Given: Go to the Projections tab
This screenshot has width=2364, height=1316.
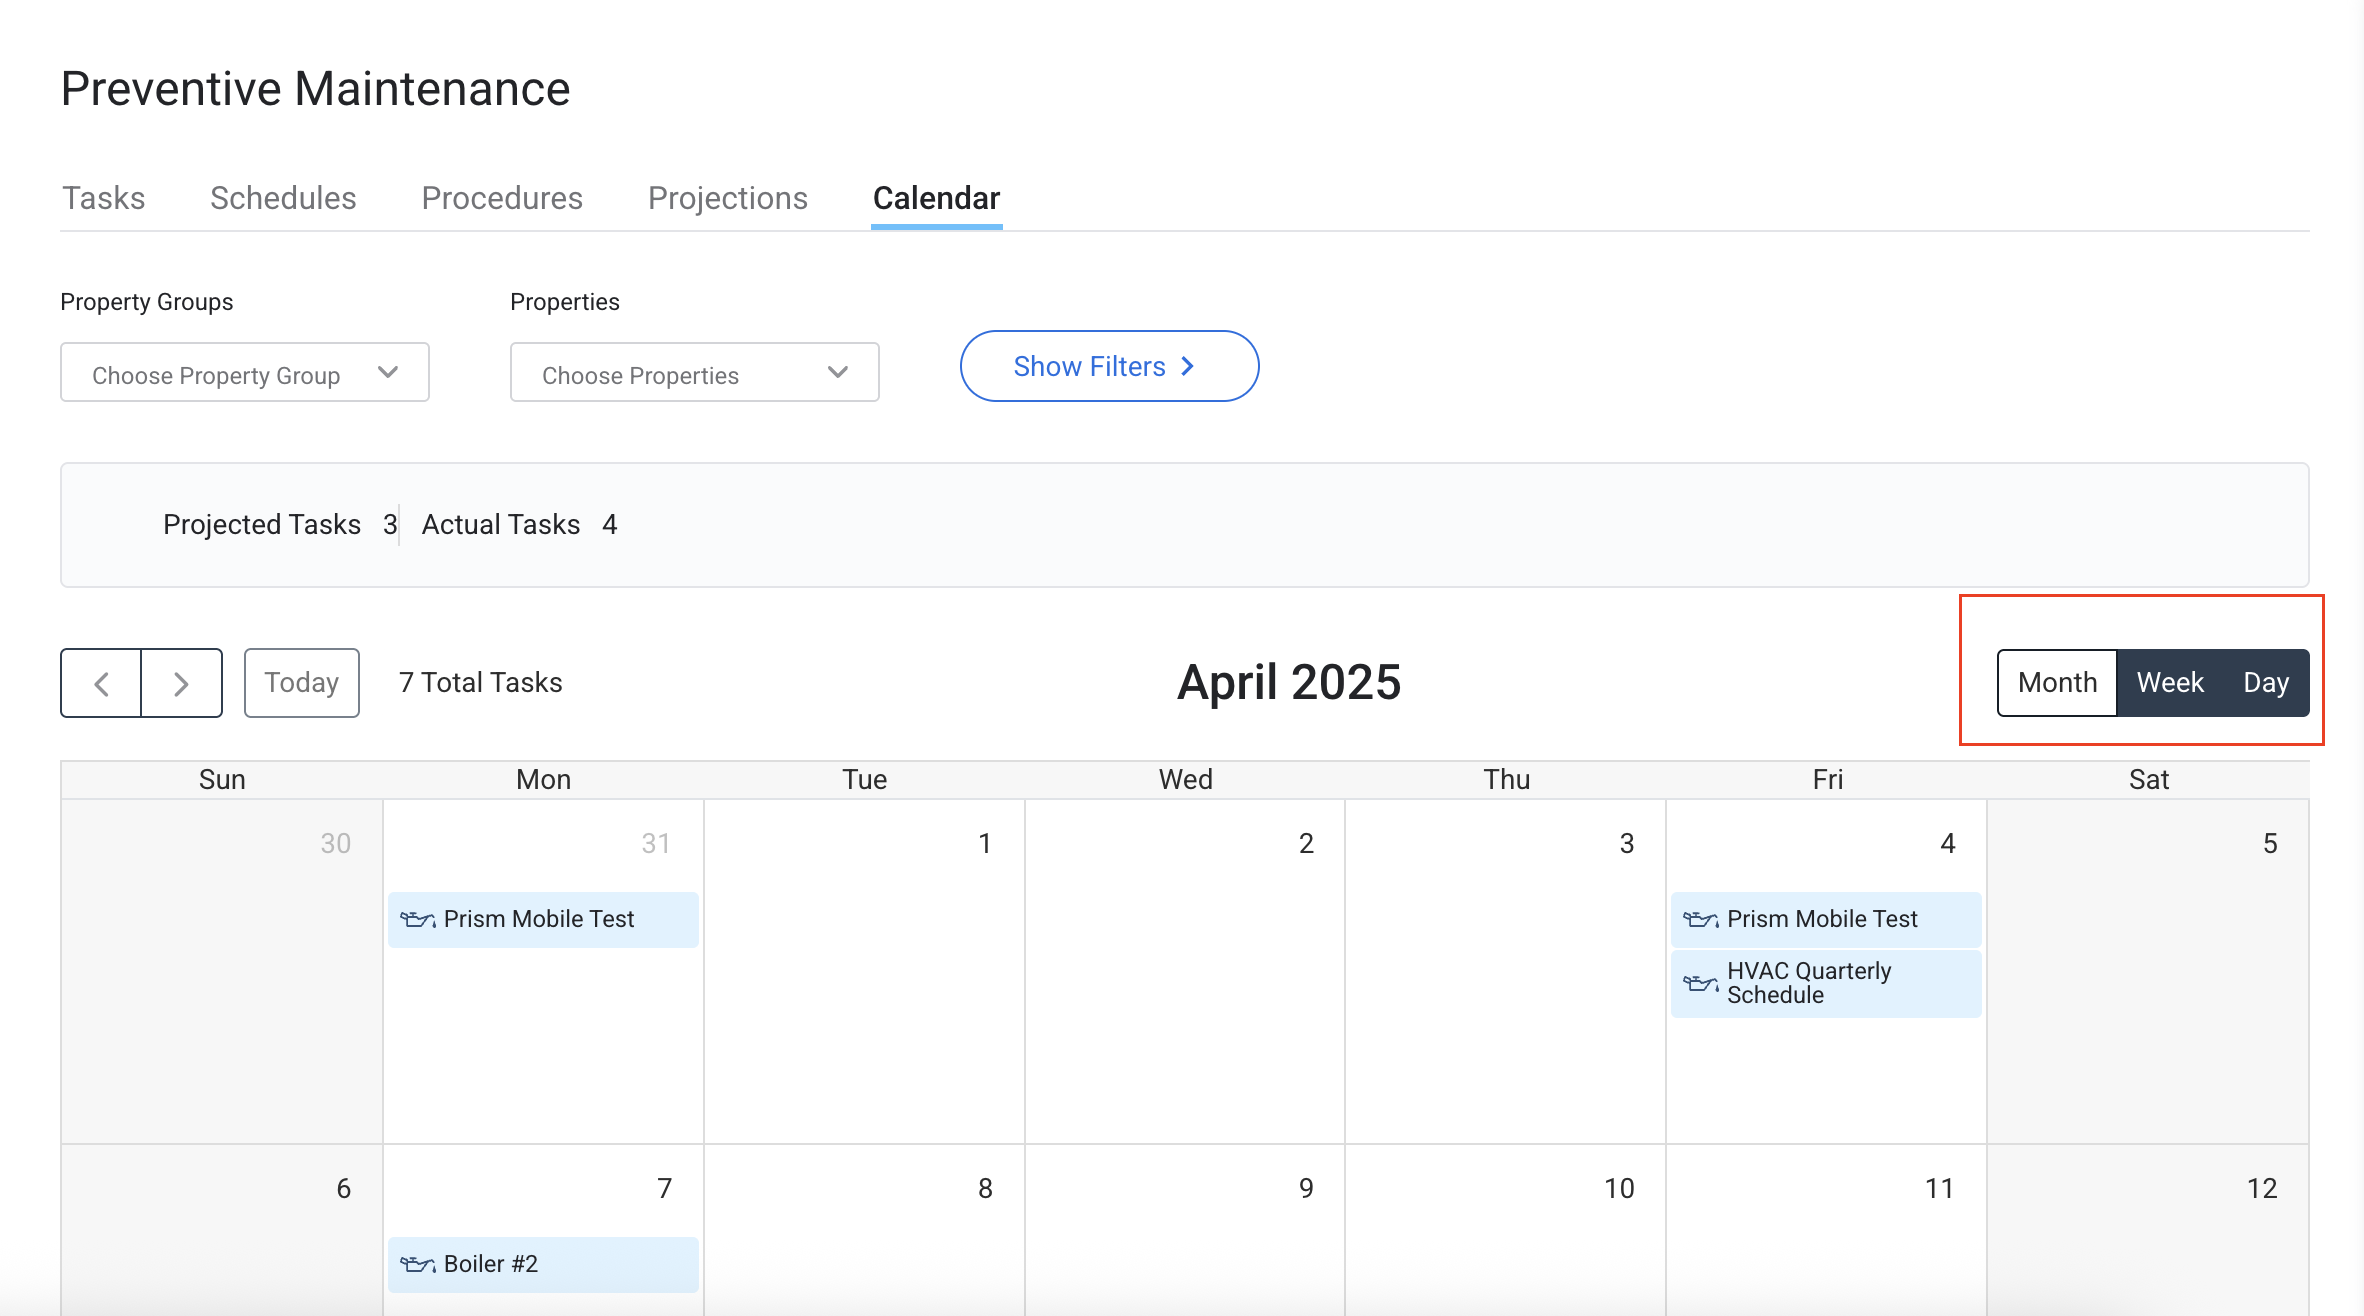Looking at the screenshot, I should (x=728, y=198).
